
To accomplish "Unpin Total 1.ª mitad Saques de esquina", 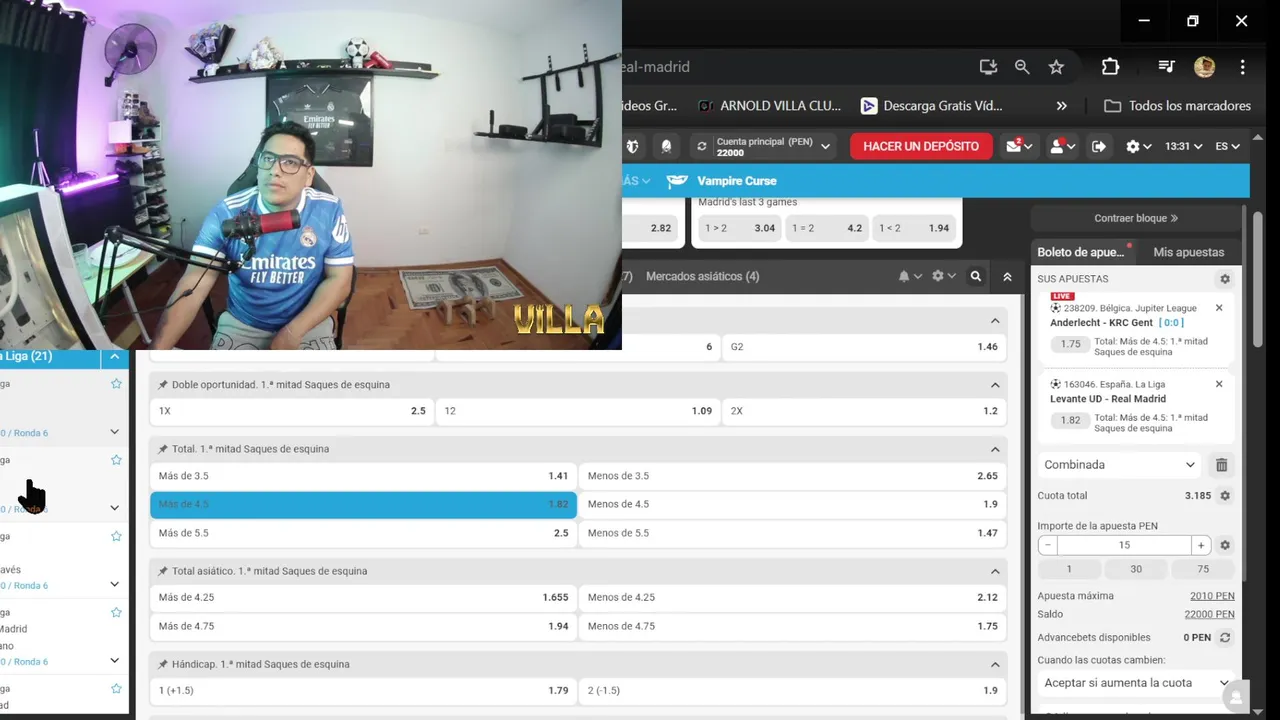I will pos(163,449).
